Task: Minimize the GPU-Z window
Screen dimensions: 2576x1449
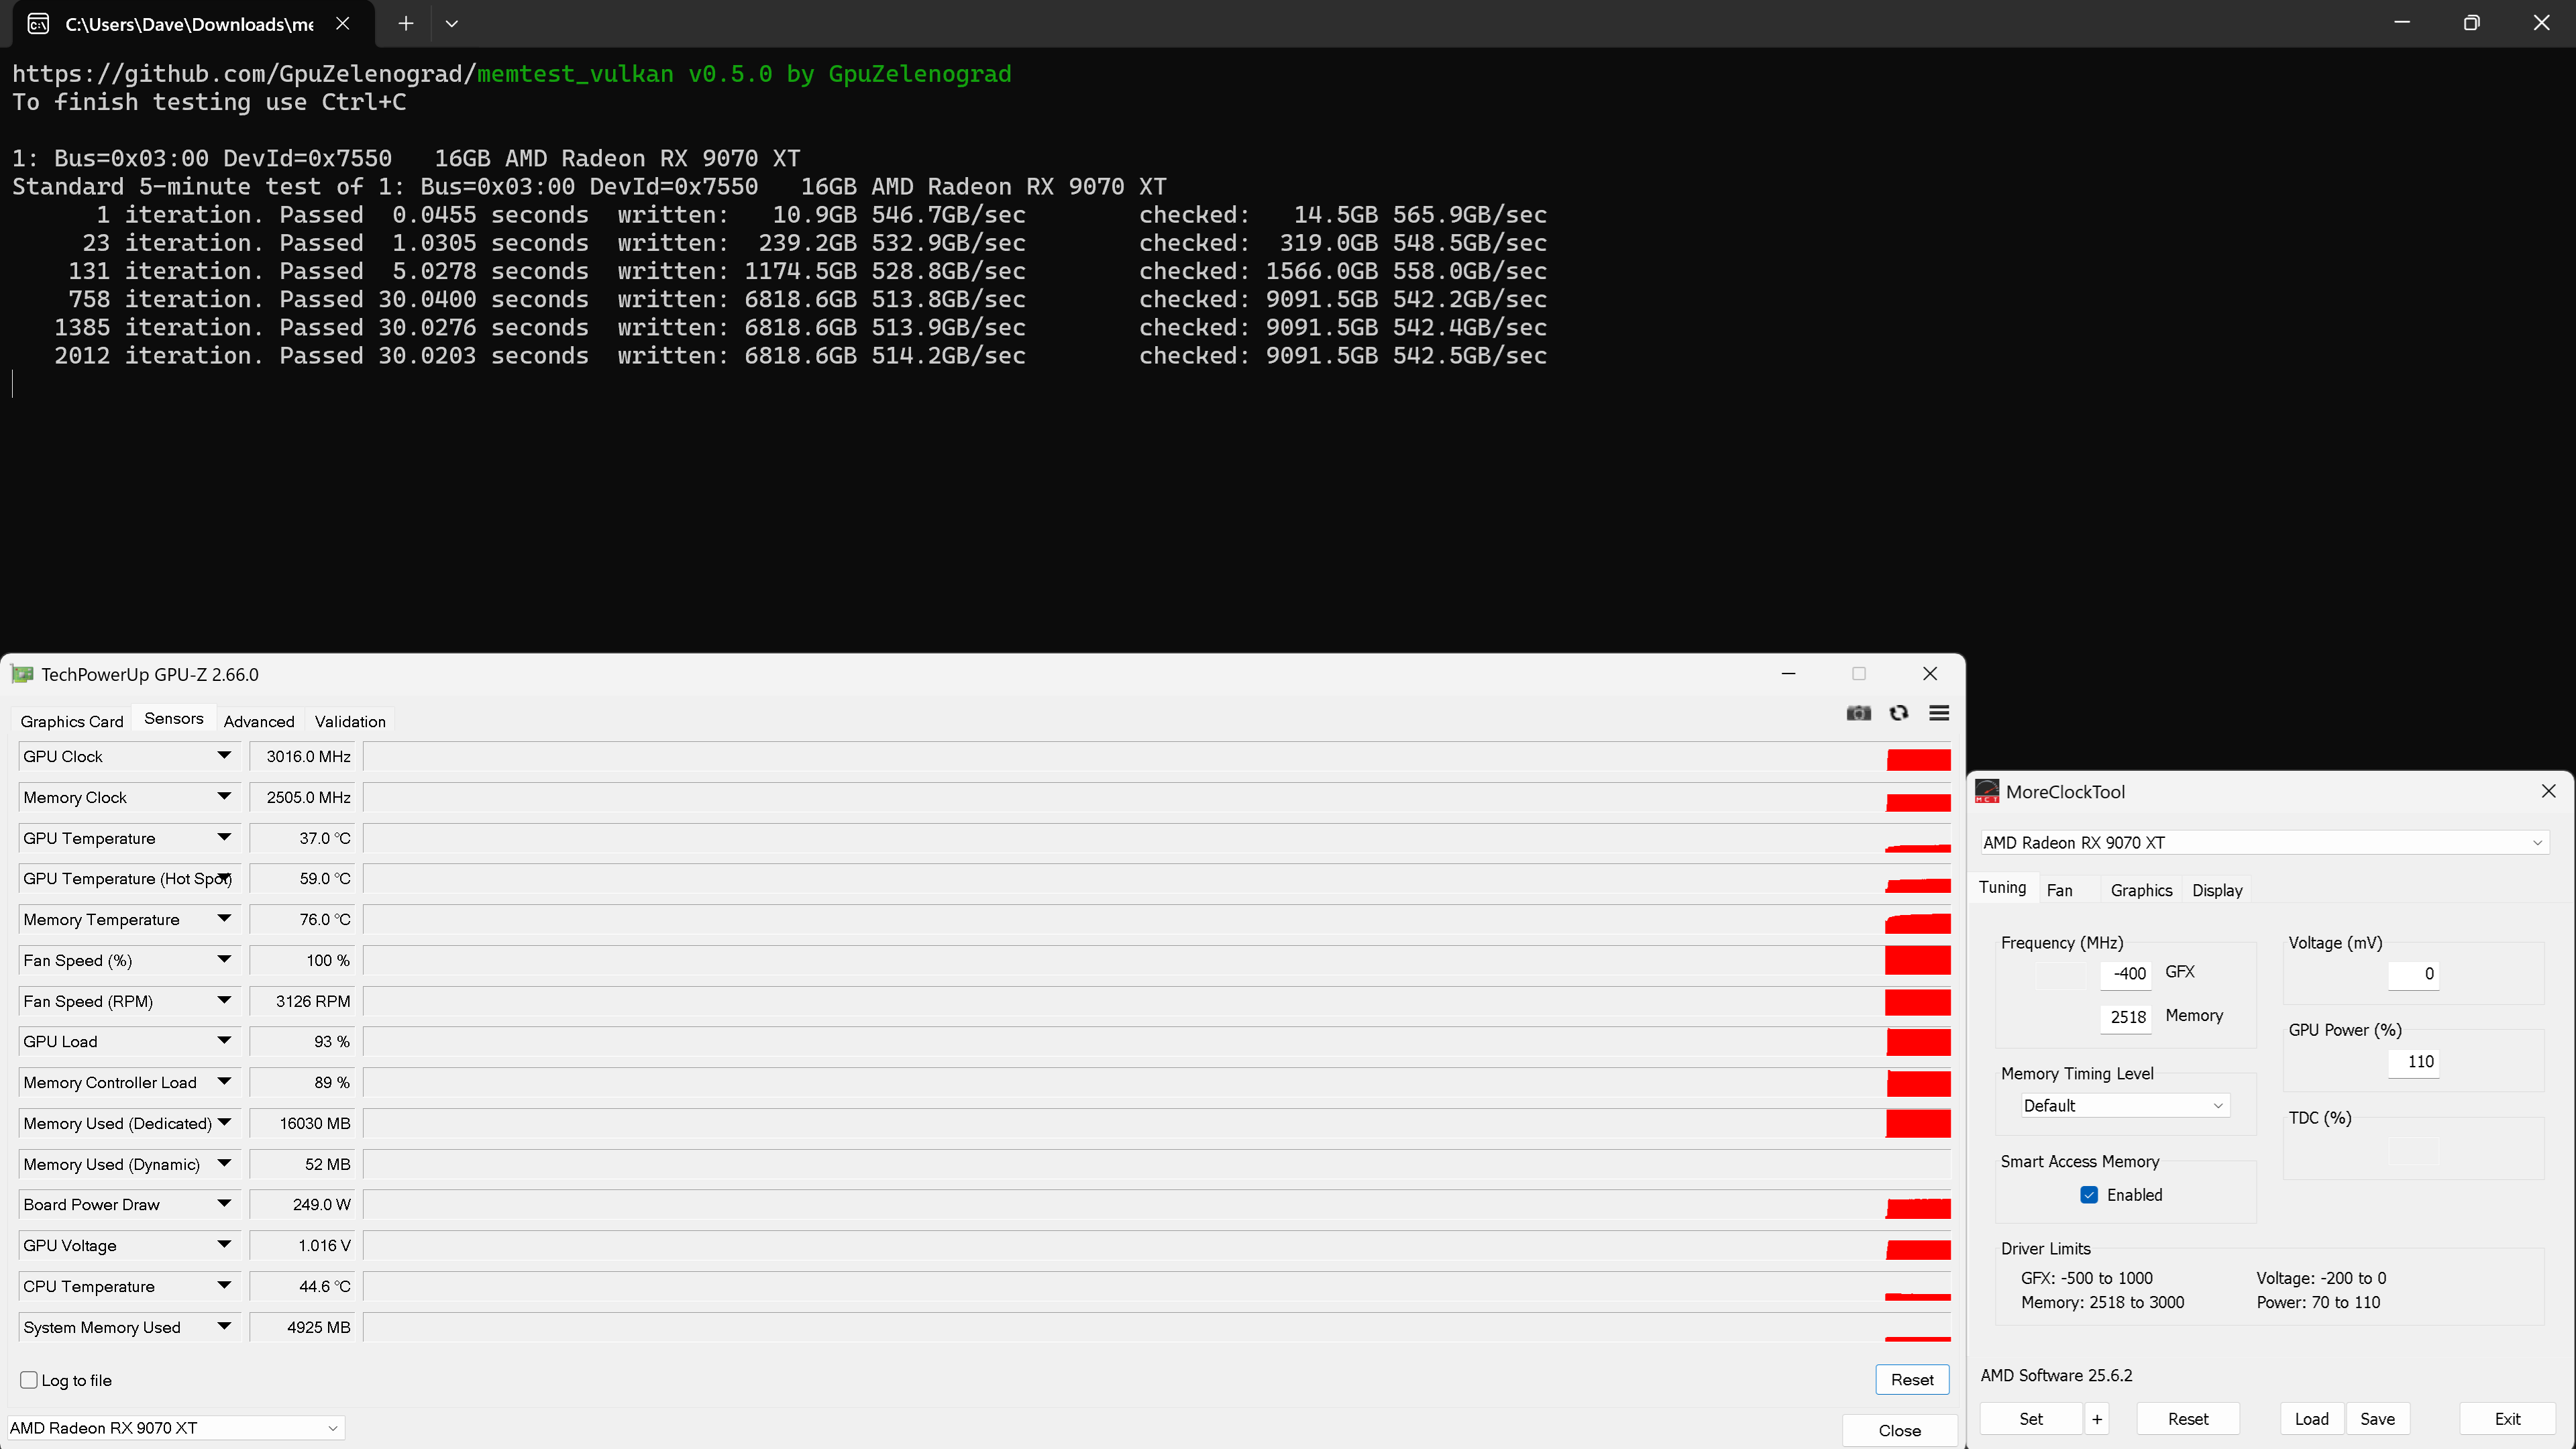Action: coord(1788,674)
